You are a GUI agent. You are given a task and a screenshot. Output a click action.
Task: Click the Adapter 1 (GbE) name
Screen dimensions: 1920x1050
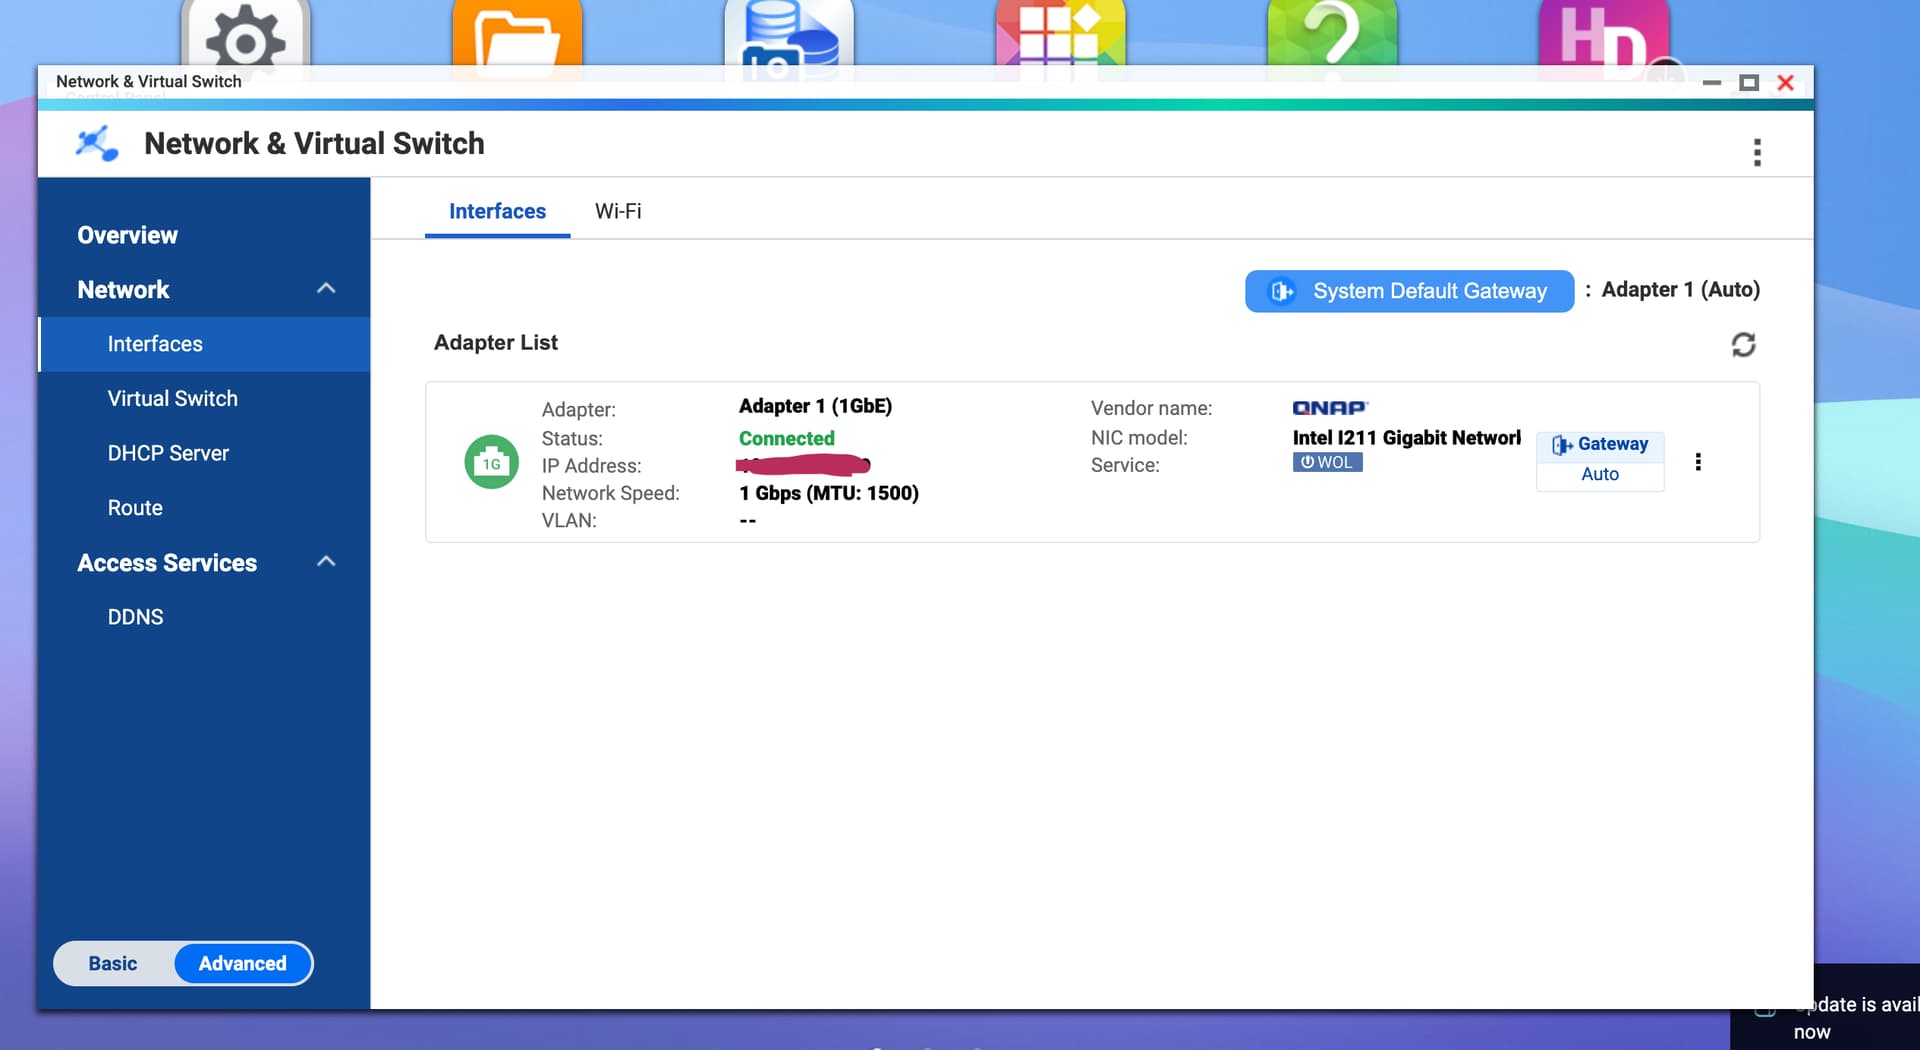(815, 406)
